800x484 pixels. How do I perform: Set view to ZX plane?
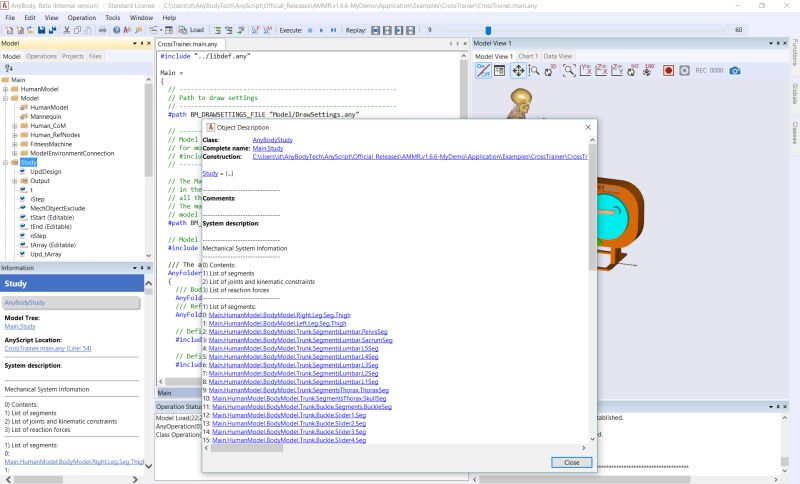(602, 70)
